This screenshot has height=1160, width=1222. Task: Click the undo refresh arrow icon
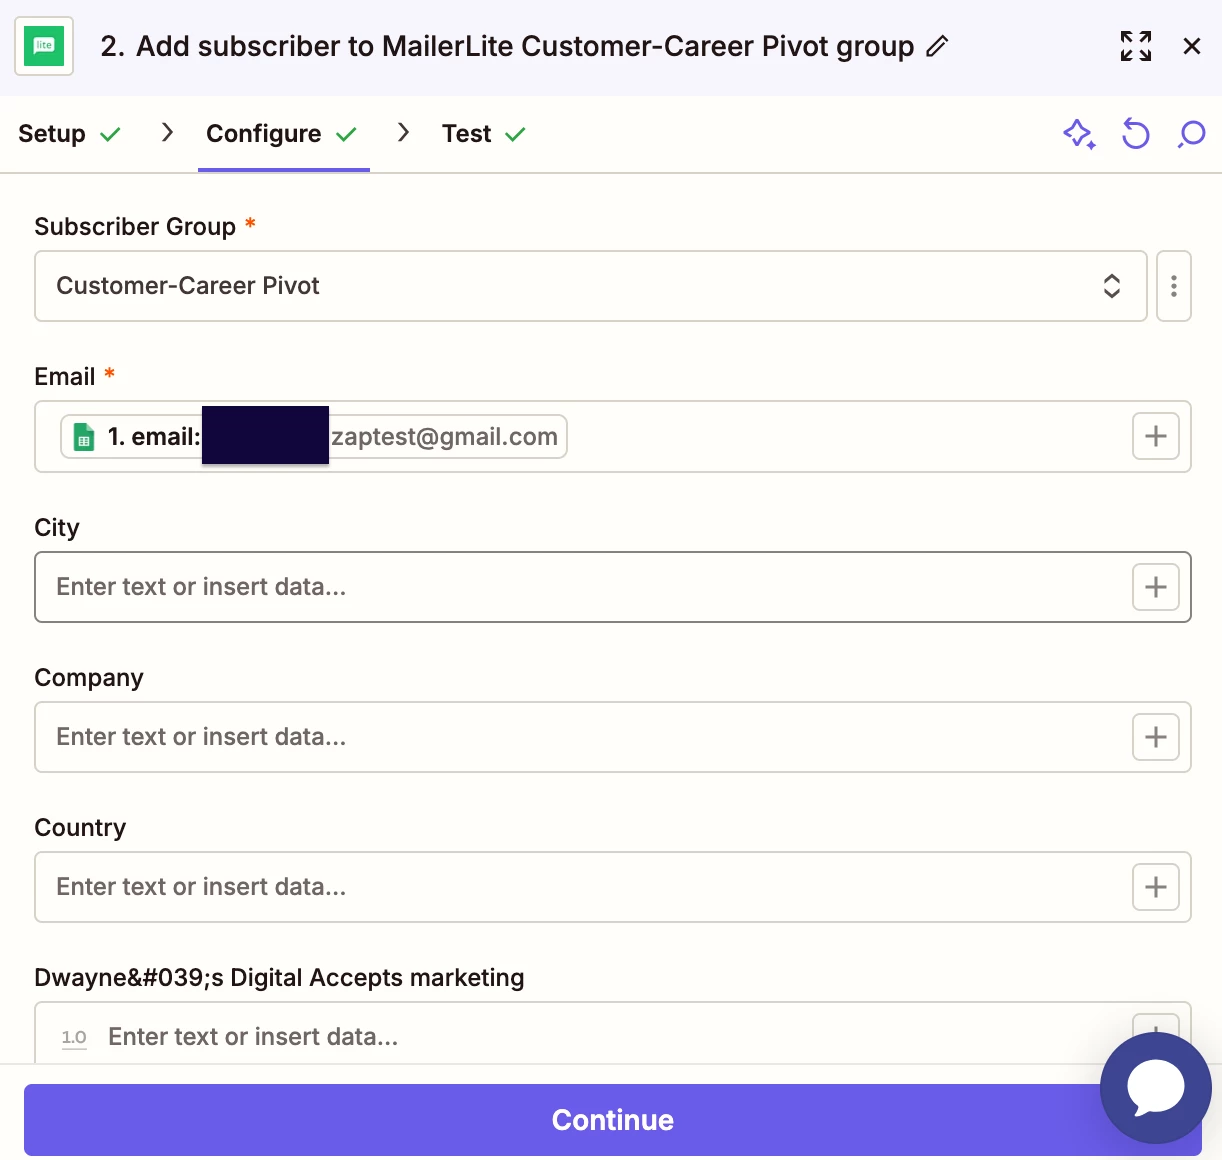tap(1136, 134)
